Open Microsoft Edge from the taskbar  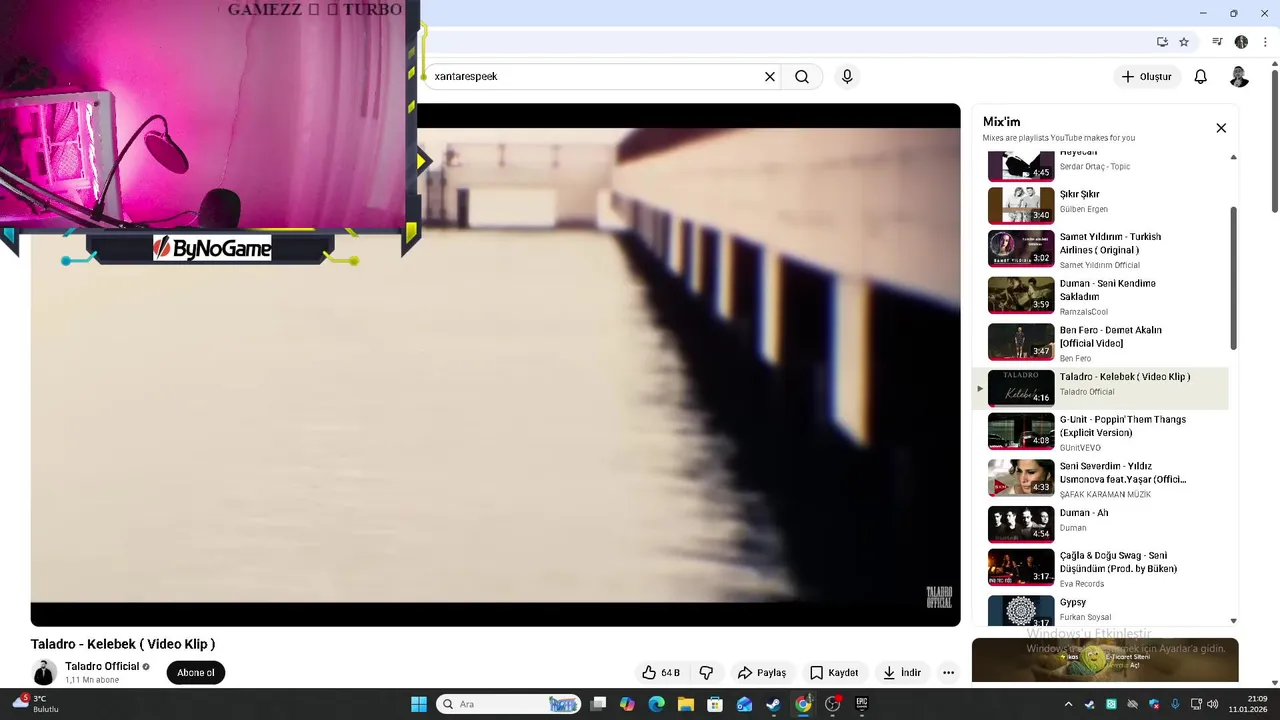pos(656,704)
